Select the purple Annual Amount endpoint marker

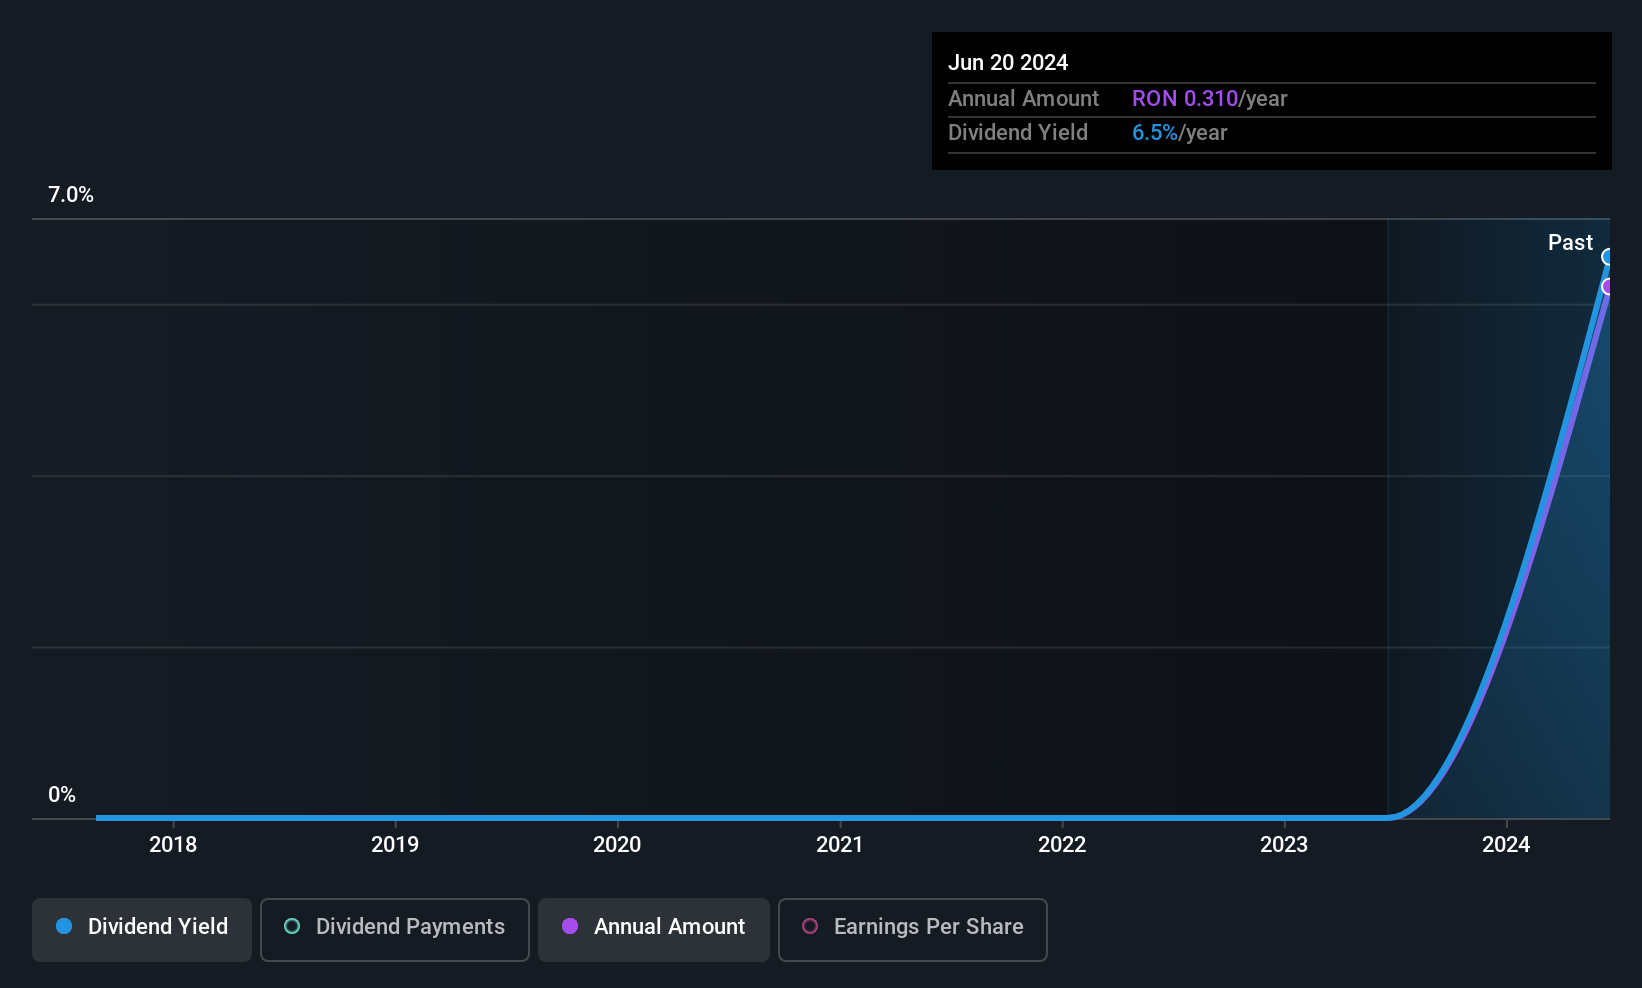click(x=1607, y=287)
